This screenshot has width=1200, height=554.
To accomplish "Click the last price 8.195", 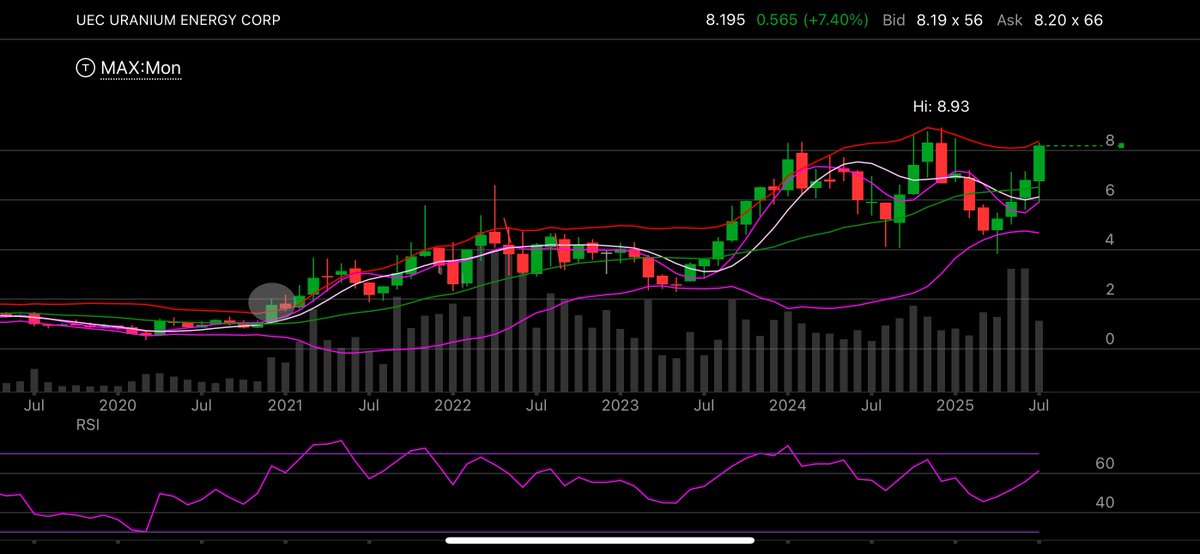I will point(724,20).
